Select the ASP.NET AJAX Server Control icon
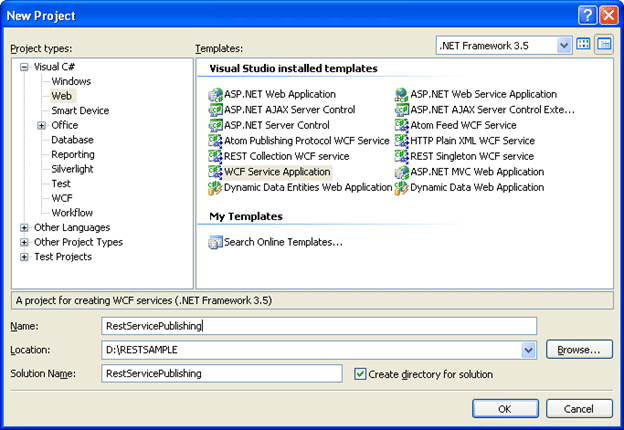The height and width of the screenshot is (430, 624). [215, 110]
